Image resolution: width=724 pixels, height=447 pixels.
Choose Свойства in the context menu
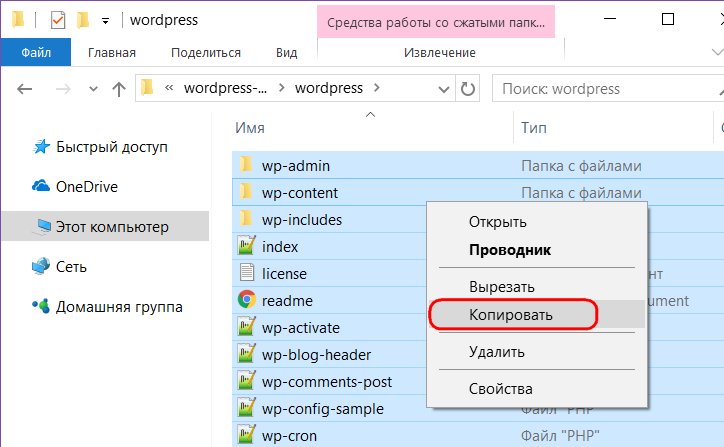pos(537,389)
